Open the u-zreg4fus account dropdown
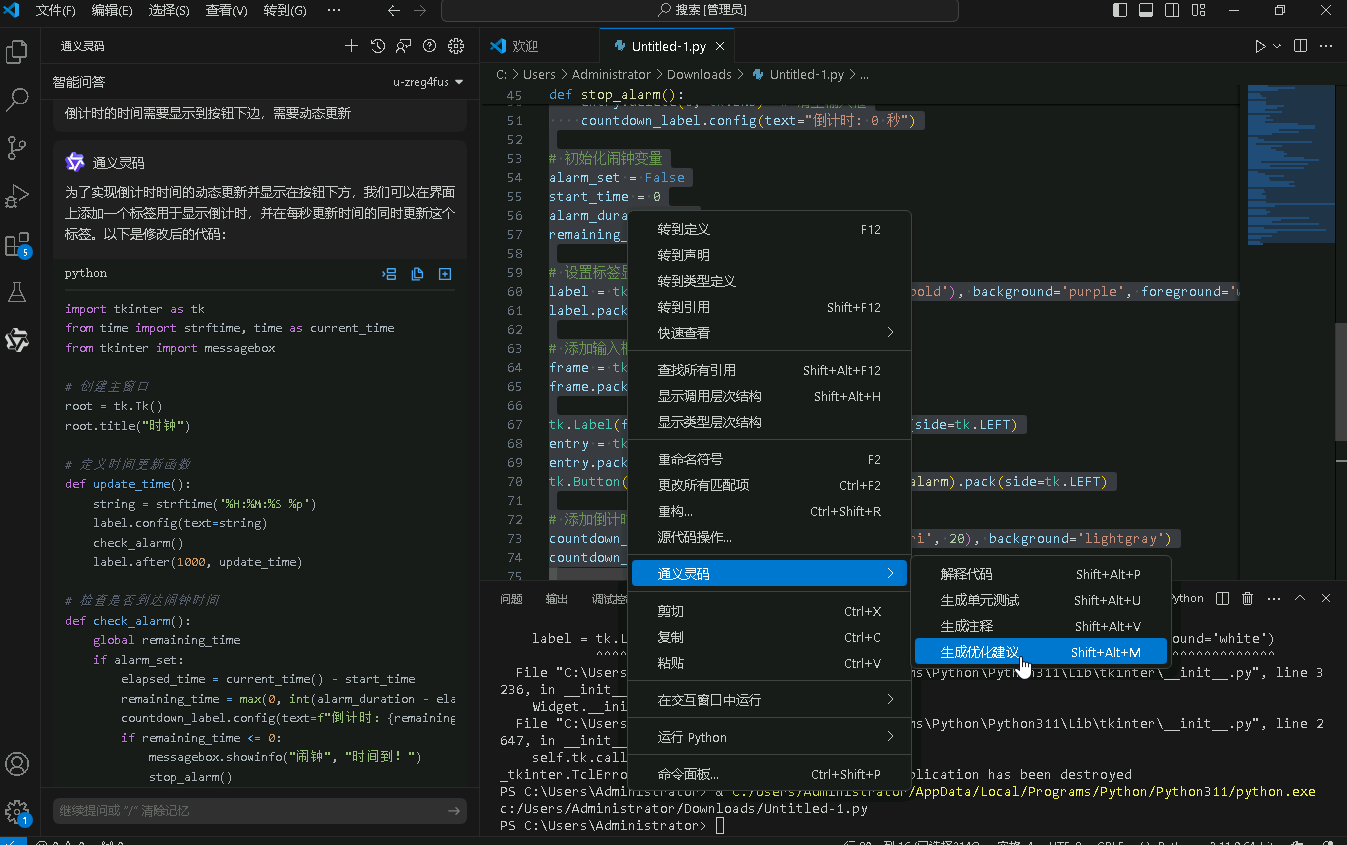Viewport: 1347px width, 845px height. (428, 82)
